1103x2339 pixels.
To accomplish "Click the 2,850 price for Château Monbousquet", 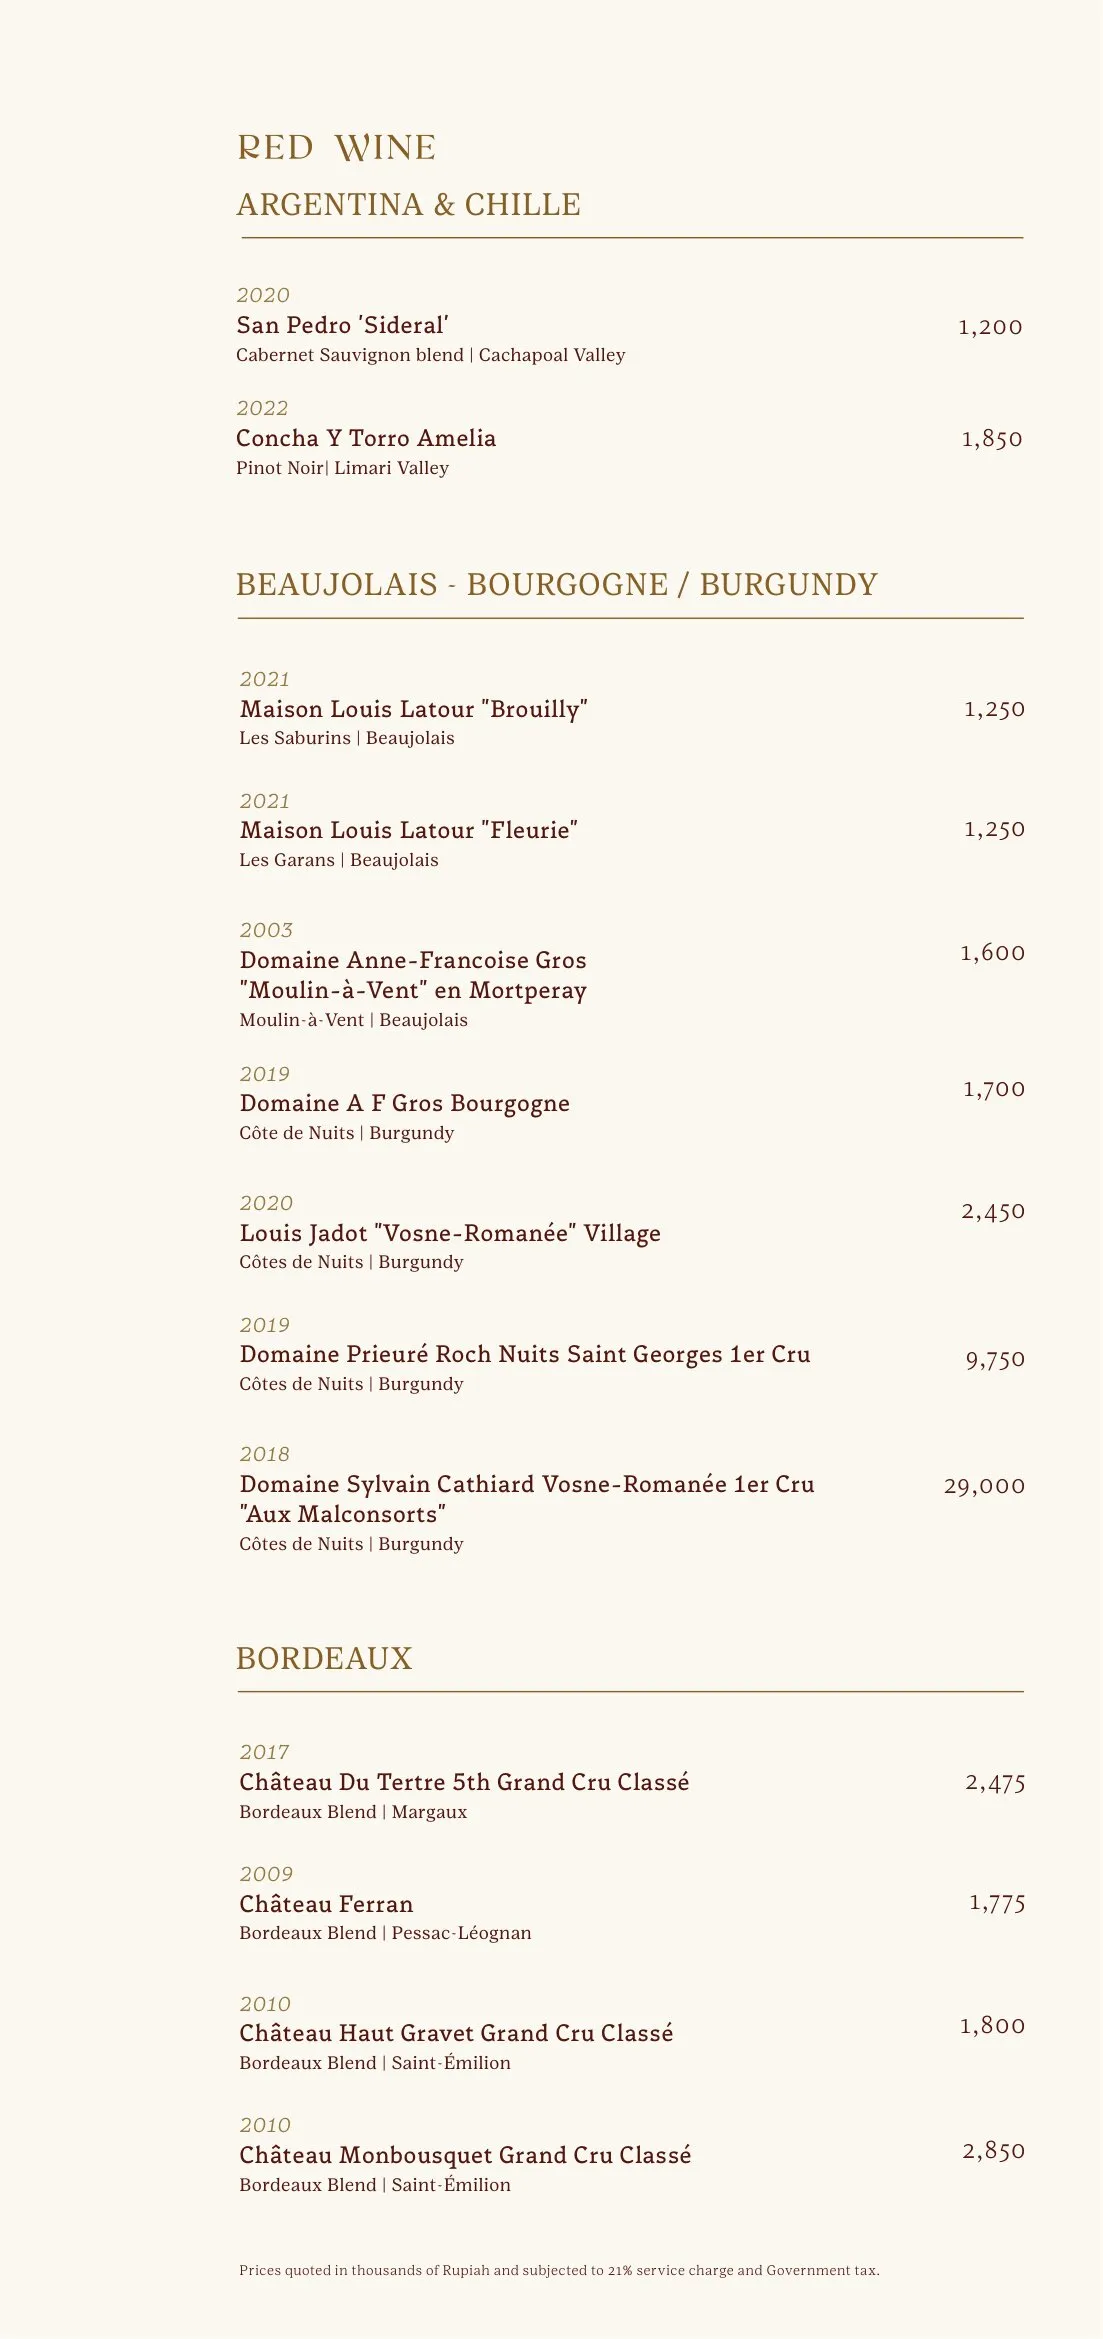I will (993, 2151).
